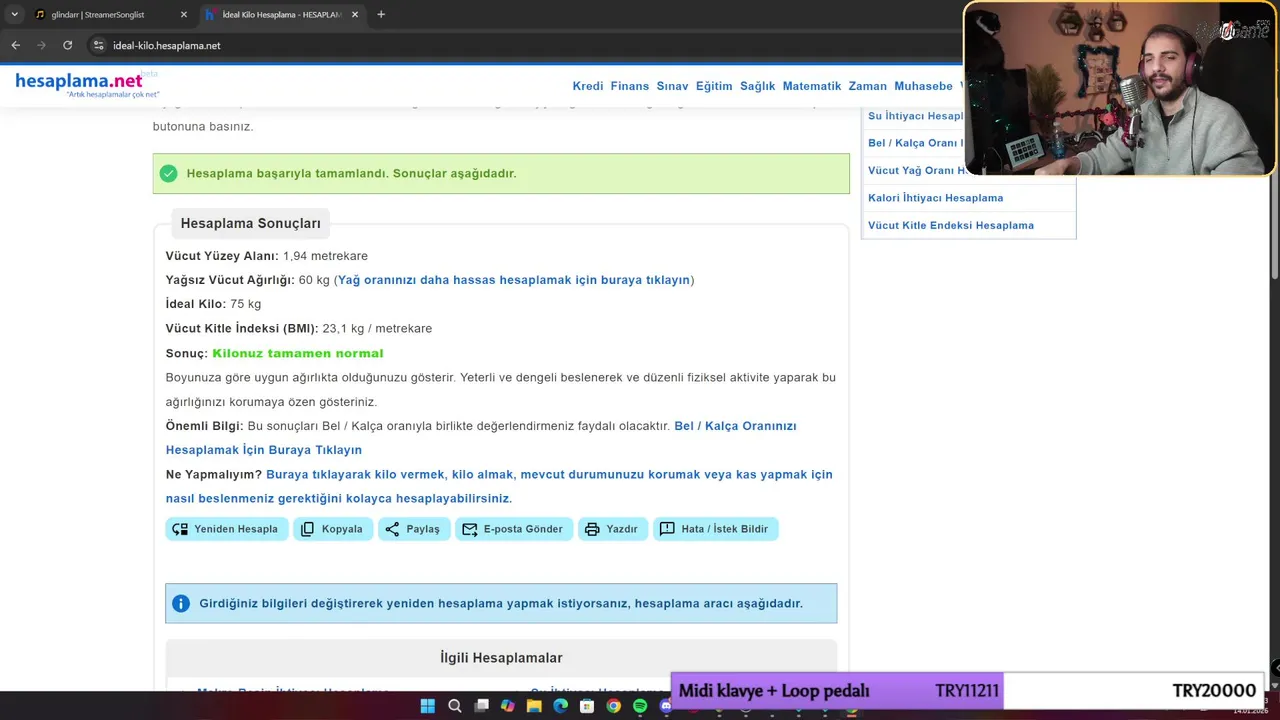Click the streamer webcam overlay
The width and height of the screenshot is (1280, 720).
point(1119,89)
